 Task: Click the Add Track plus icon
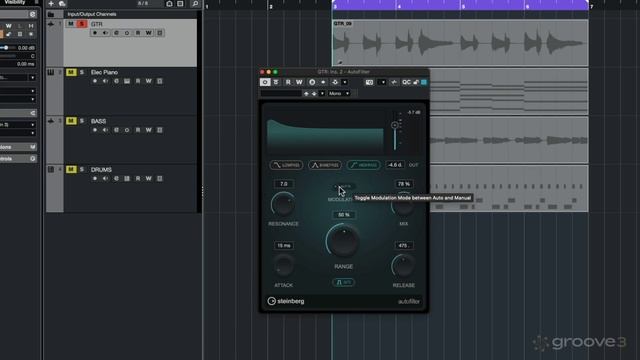[x=51, y=4]
